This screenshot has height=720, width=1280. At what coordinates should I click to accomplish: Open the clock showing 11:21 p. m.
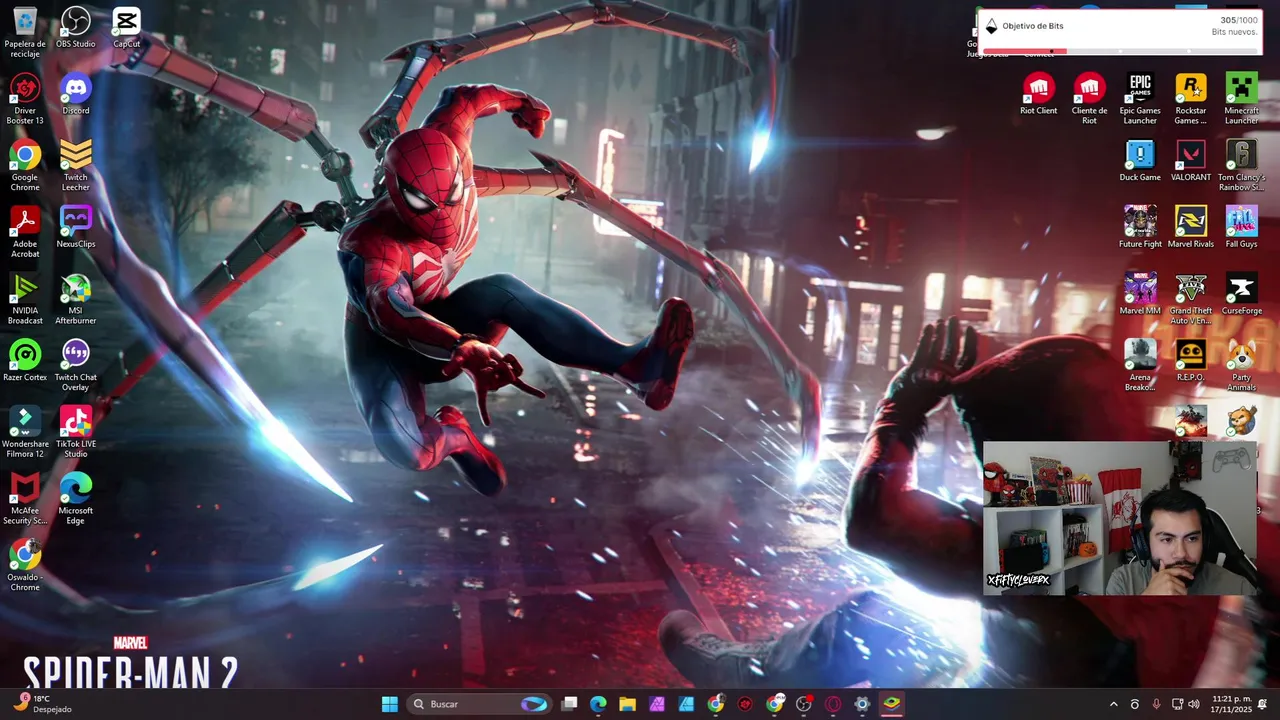click(x=1229, y=704)
